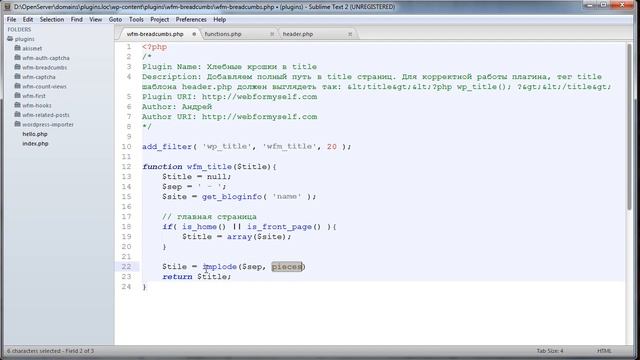This screenshot has width=640, height=360.
Task: Click the wordpress-importer folder icon
Action: (18, 124)
